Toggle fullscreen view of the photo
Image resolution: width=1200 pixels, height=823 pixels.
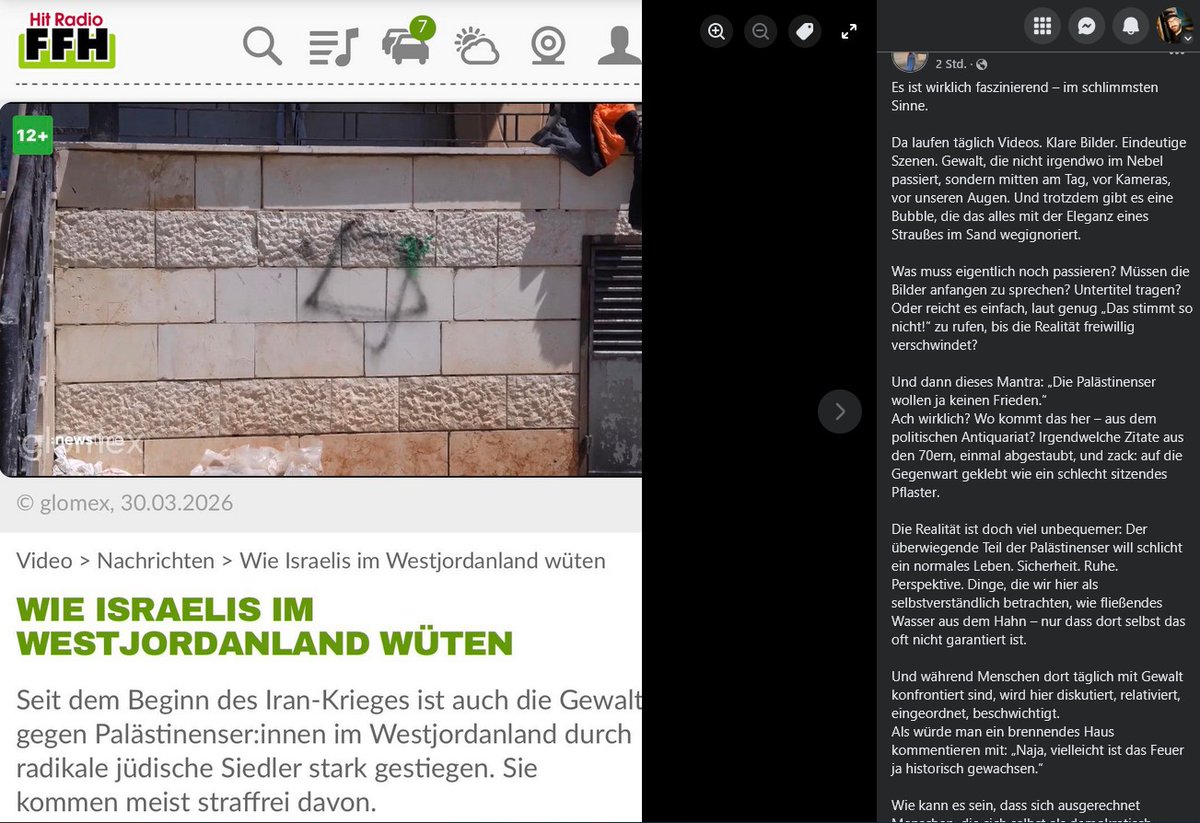849,31
